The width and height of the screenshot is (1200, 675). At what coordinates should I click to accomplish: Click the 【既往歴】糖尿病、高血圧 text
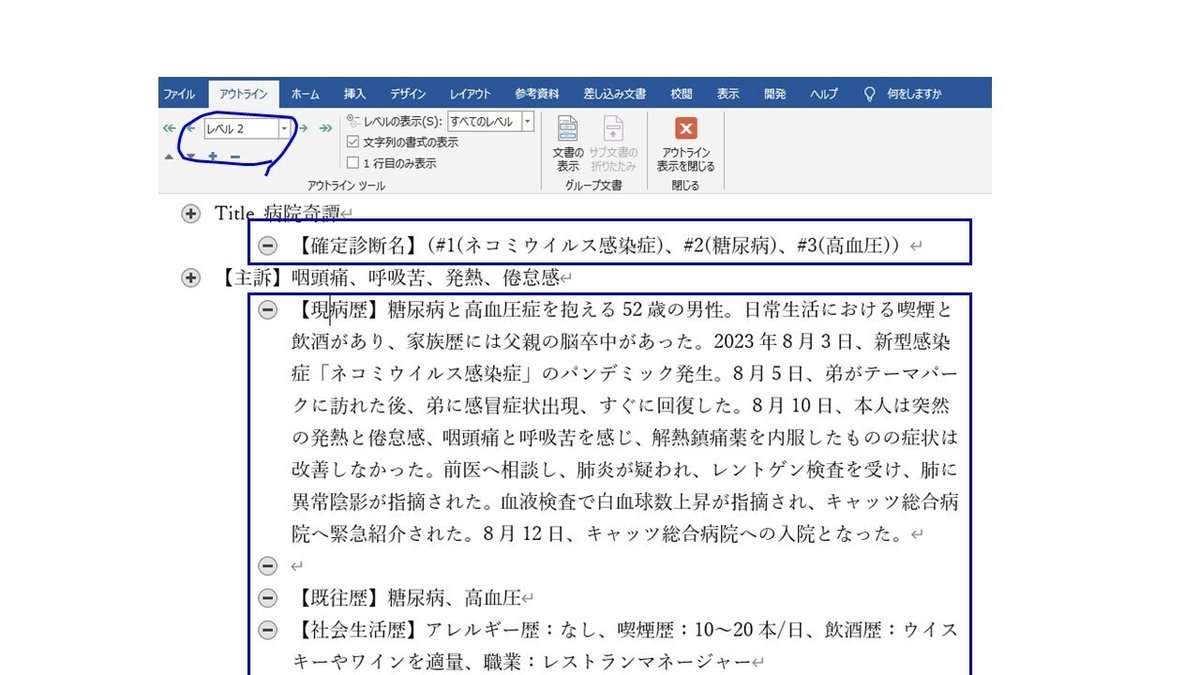(x=408, y=598)
